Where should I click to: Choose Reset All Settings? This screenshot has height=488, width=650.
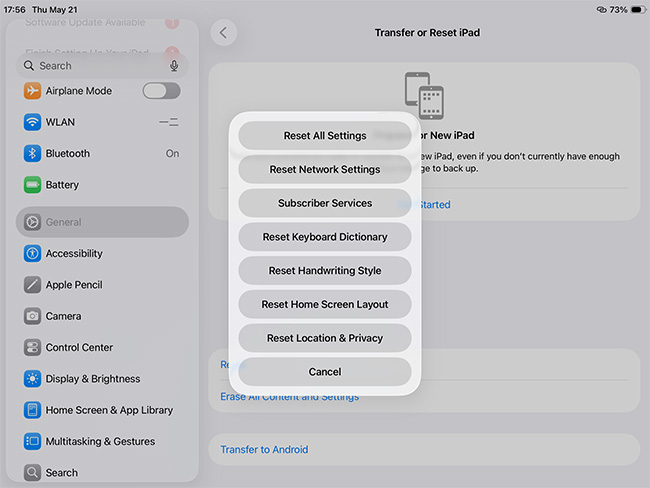(x=325, y=136)
